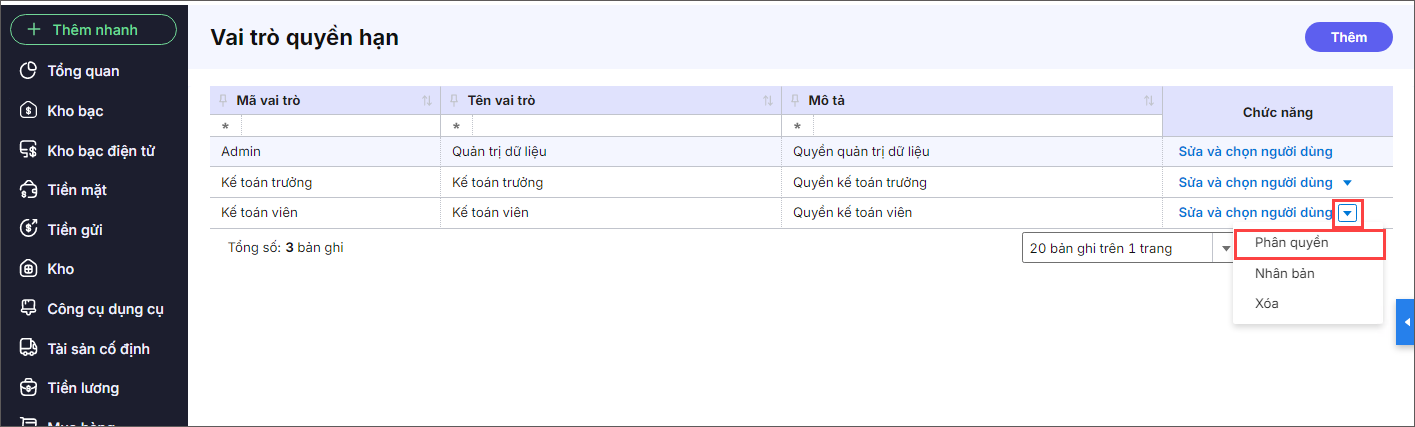Expand the Kế toán trưởng row action dropdown
The width and height of the screenshot is (1415, 427).
pyautogui.click(x=1347, y=183)
